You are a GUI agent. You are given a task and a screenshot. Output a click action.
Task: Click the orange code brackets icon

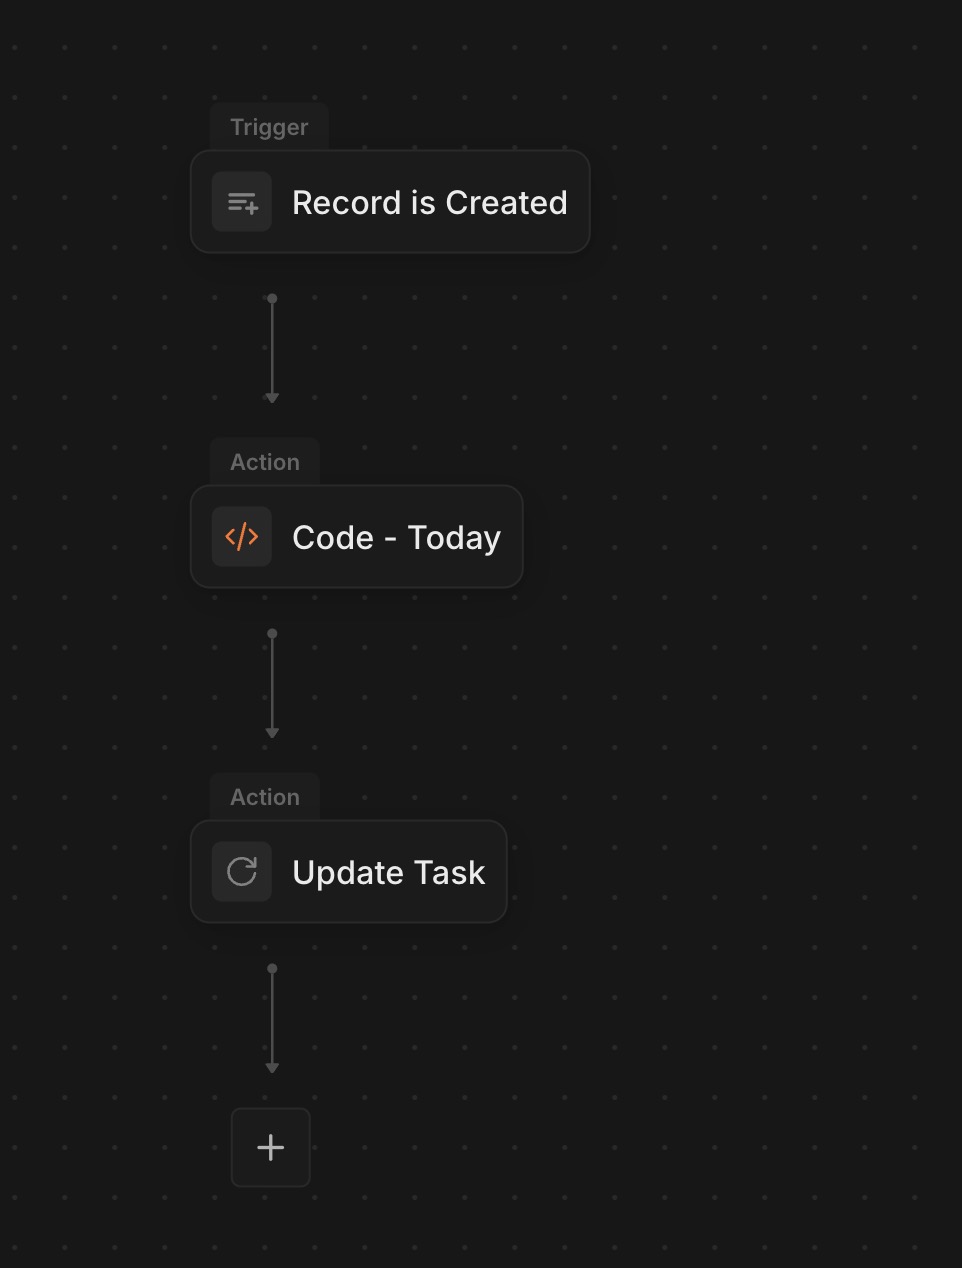point(242,537)
